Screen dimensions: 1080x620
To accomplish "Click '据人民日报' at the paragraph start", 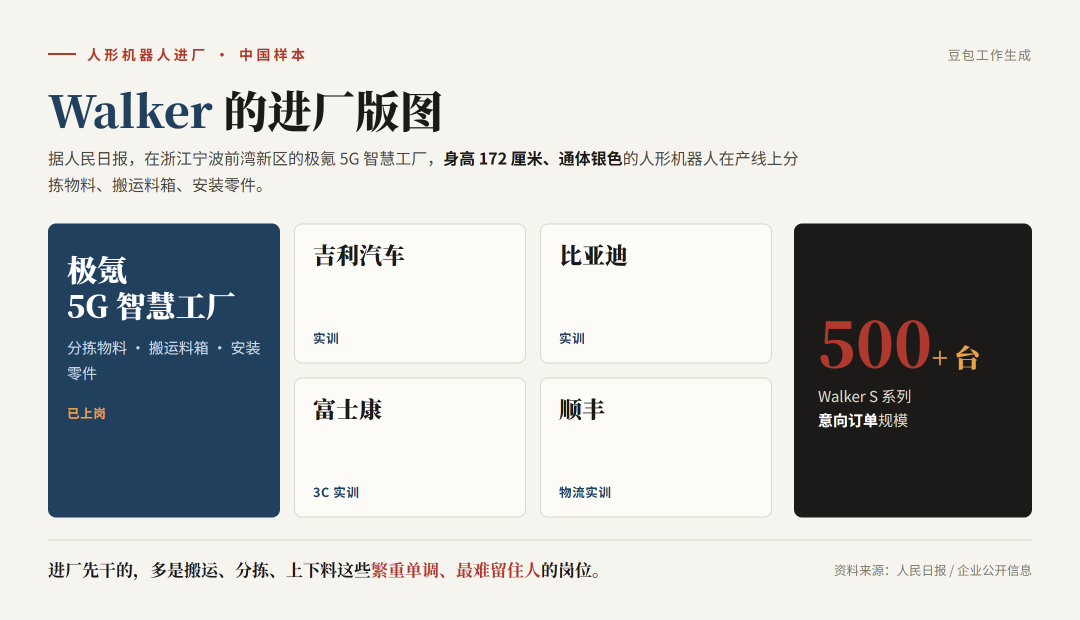I will (x=87, y=159).
